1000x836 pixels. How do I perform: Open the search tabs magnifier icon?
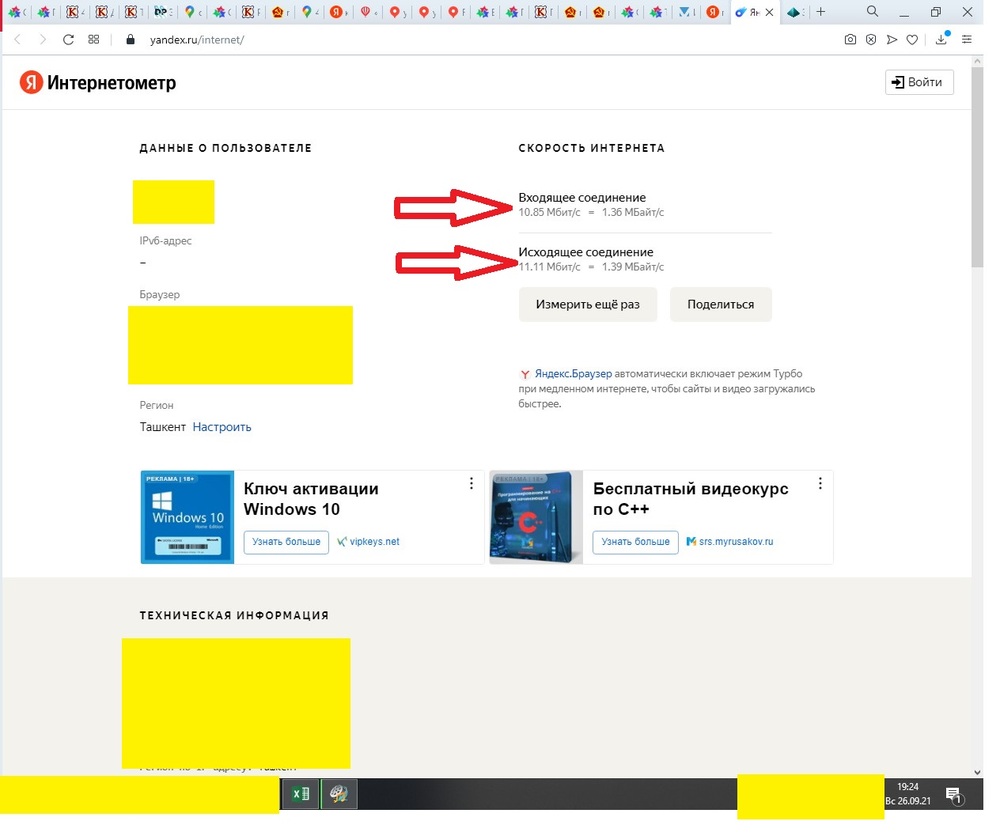pos(873,12)
